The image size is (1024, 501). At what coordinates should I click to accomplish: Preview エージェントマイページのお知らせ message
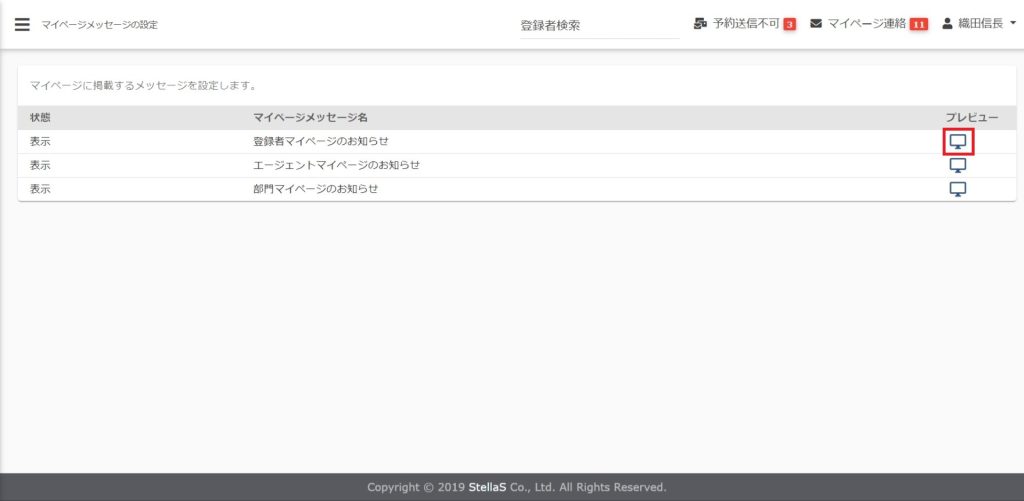point(958,165)
